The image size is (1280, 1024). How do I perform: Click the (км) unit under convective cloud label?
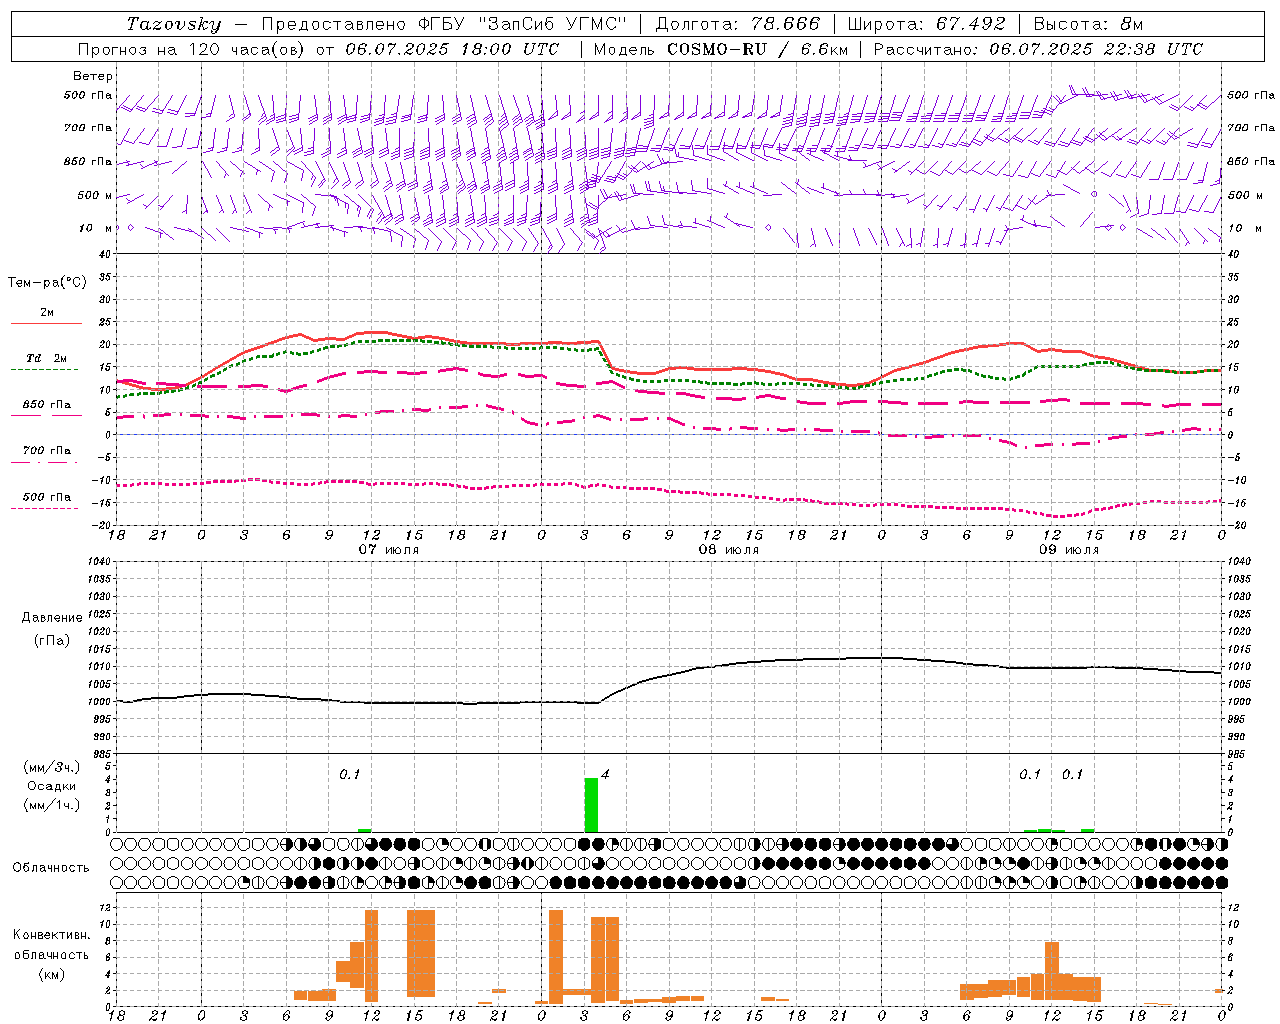coord(51,974)
